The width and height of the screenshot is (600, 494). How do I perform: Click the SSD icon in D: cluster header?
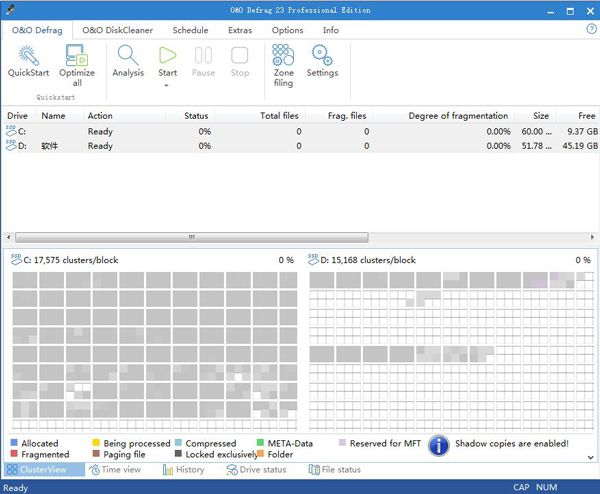[x=313, y=259]
